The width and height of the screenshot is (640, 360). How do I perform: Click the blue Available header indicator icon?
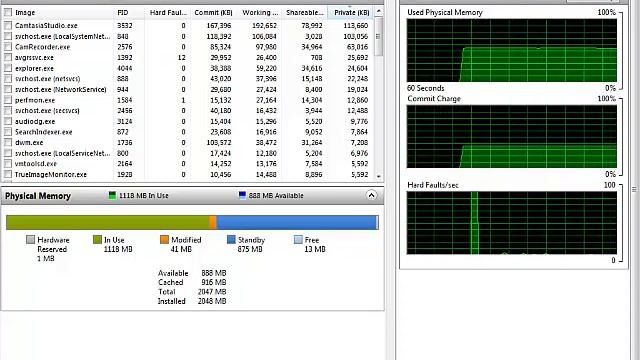point(242,195)
